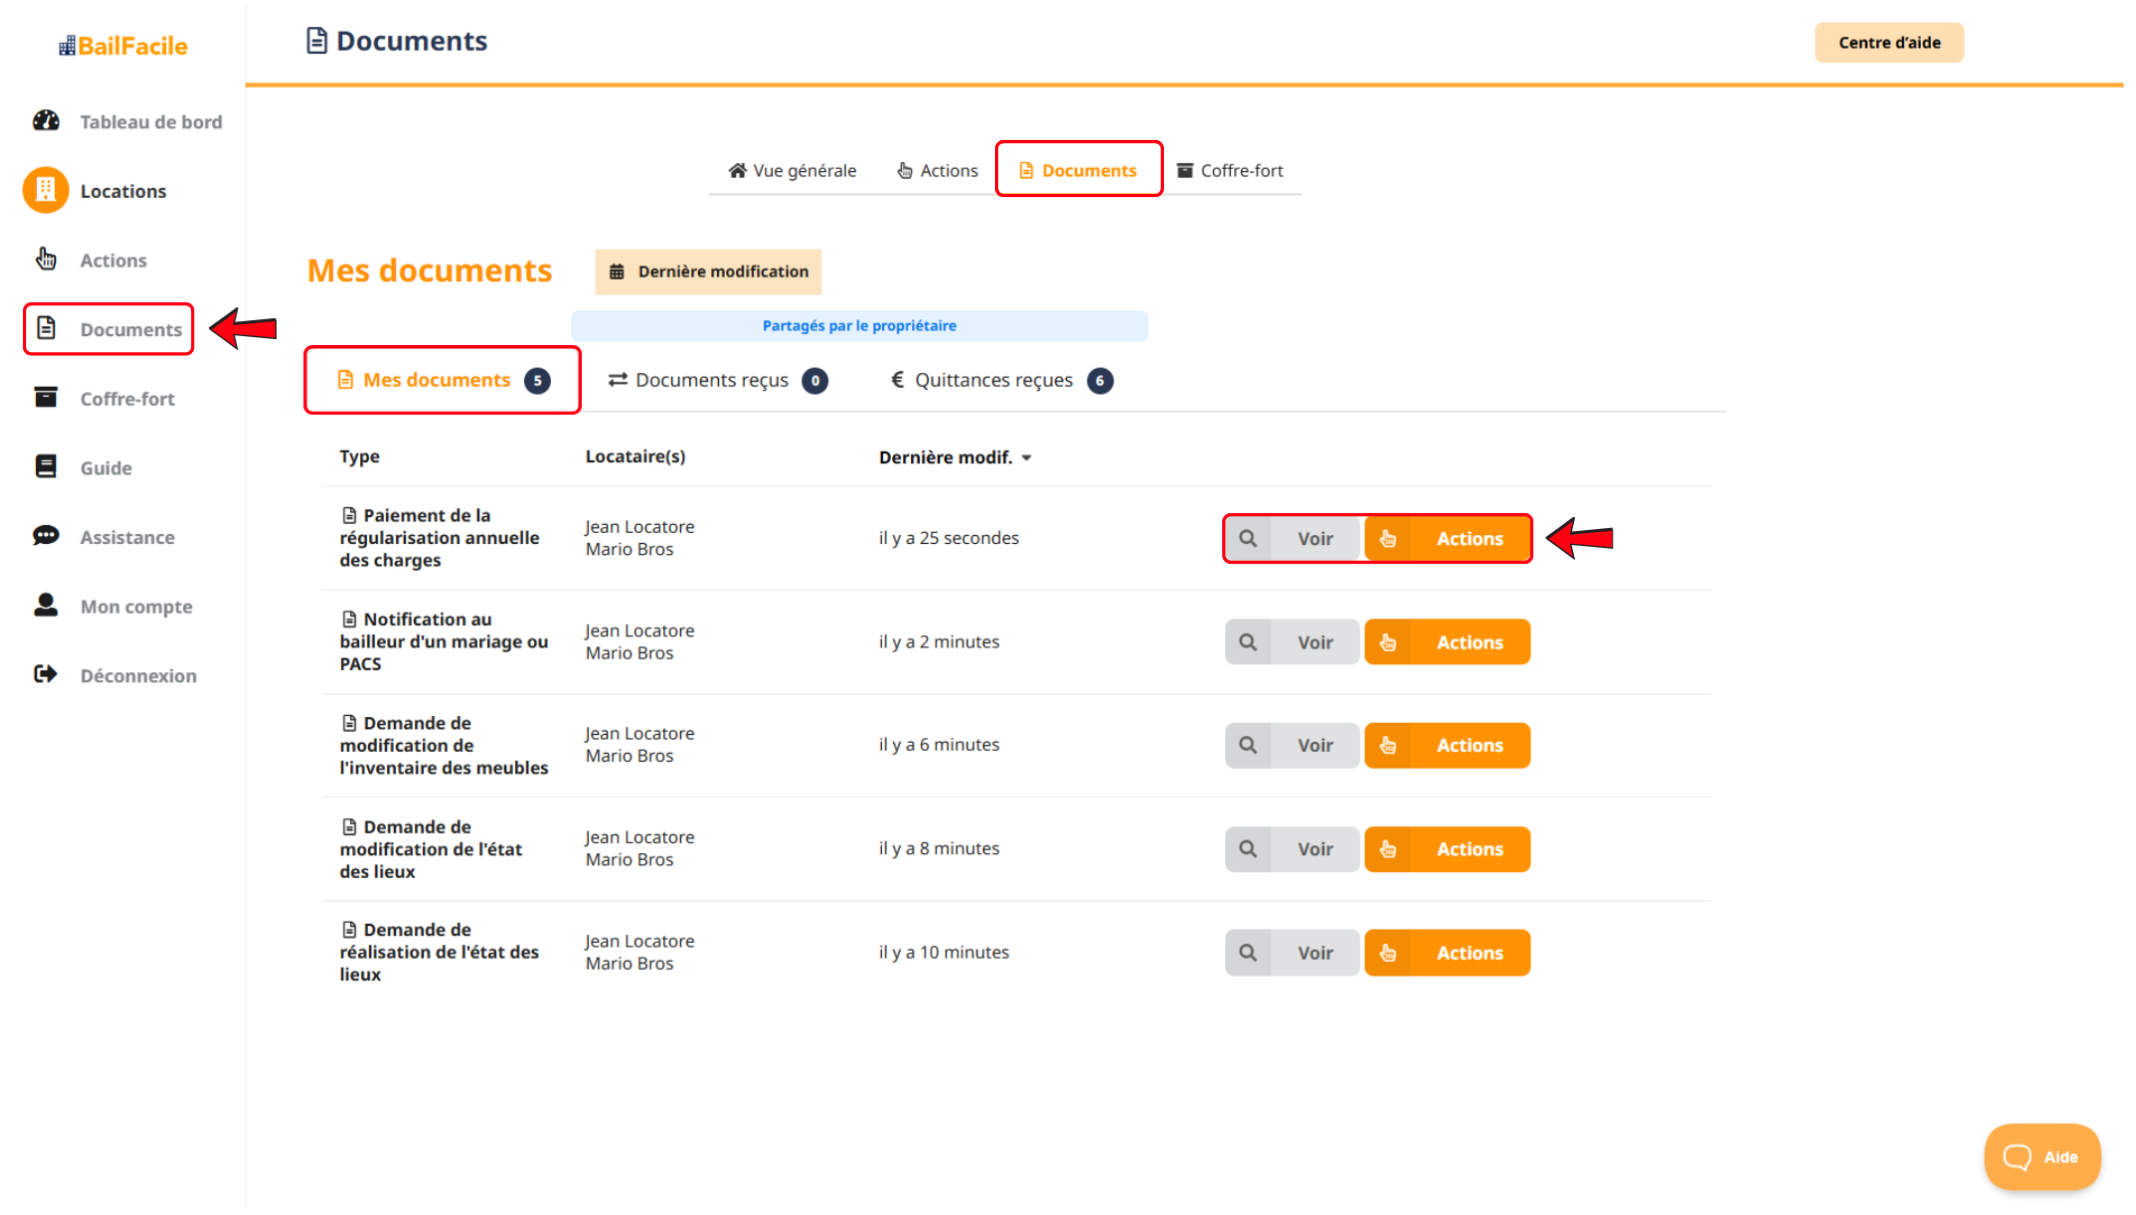Open Actions menu for Demande de réalisation row

[1447, 954]
